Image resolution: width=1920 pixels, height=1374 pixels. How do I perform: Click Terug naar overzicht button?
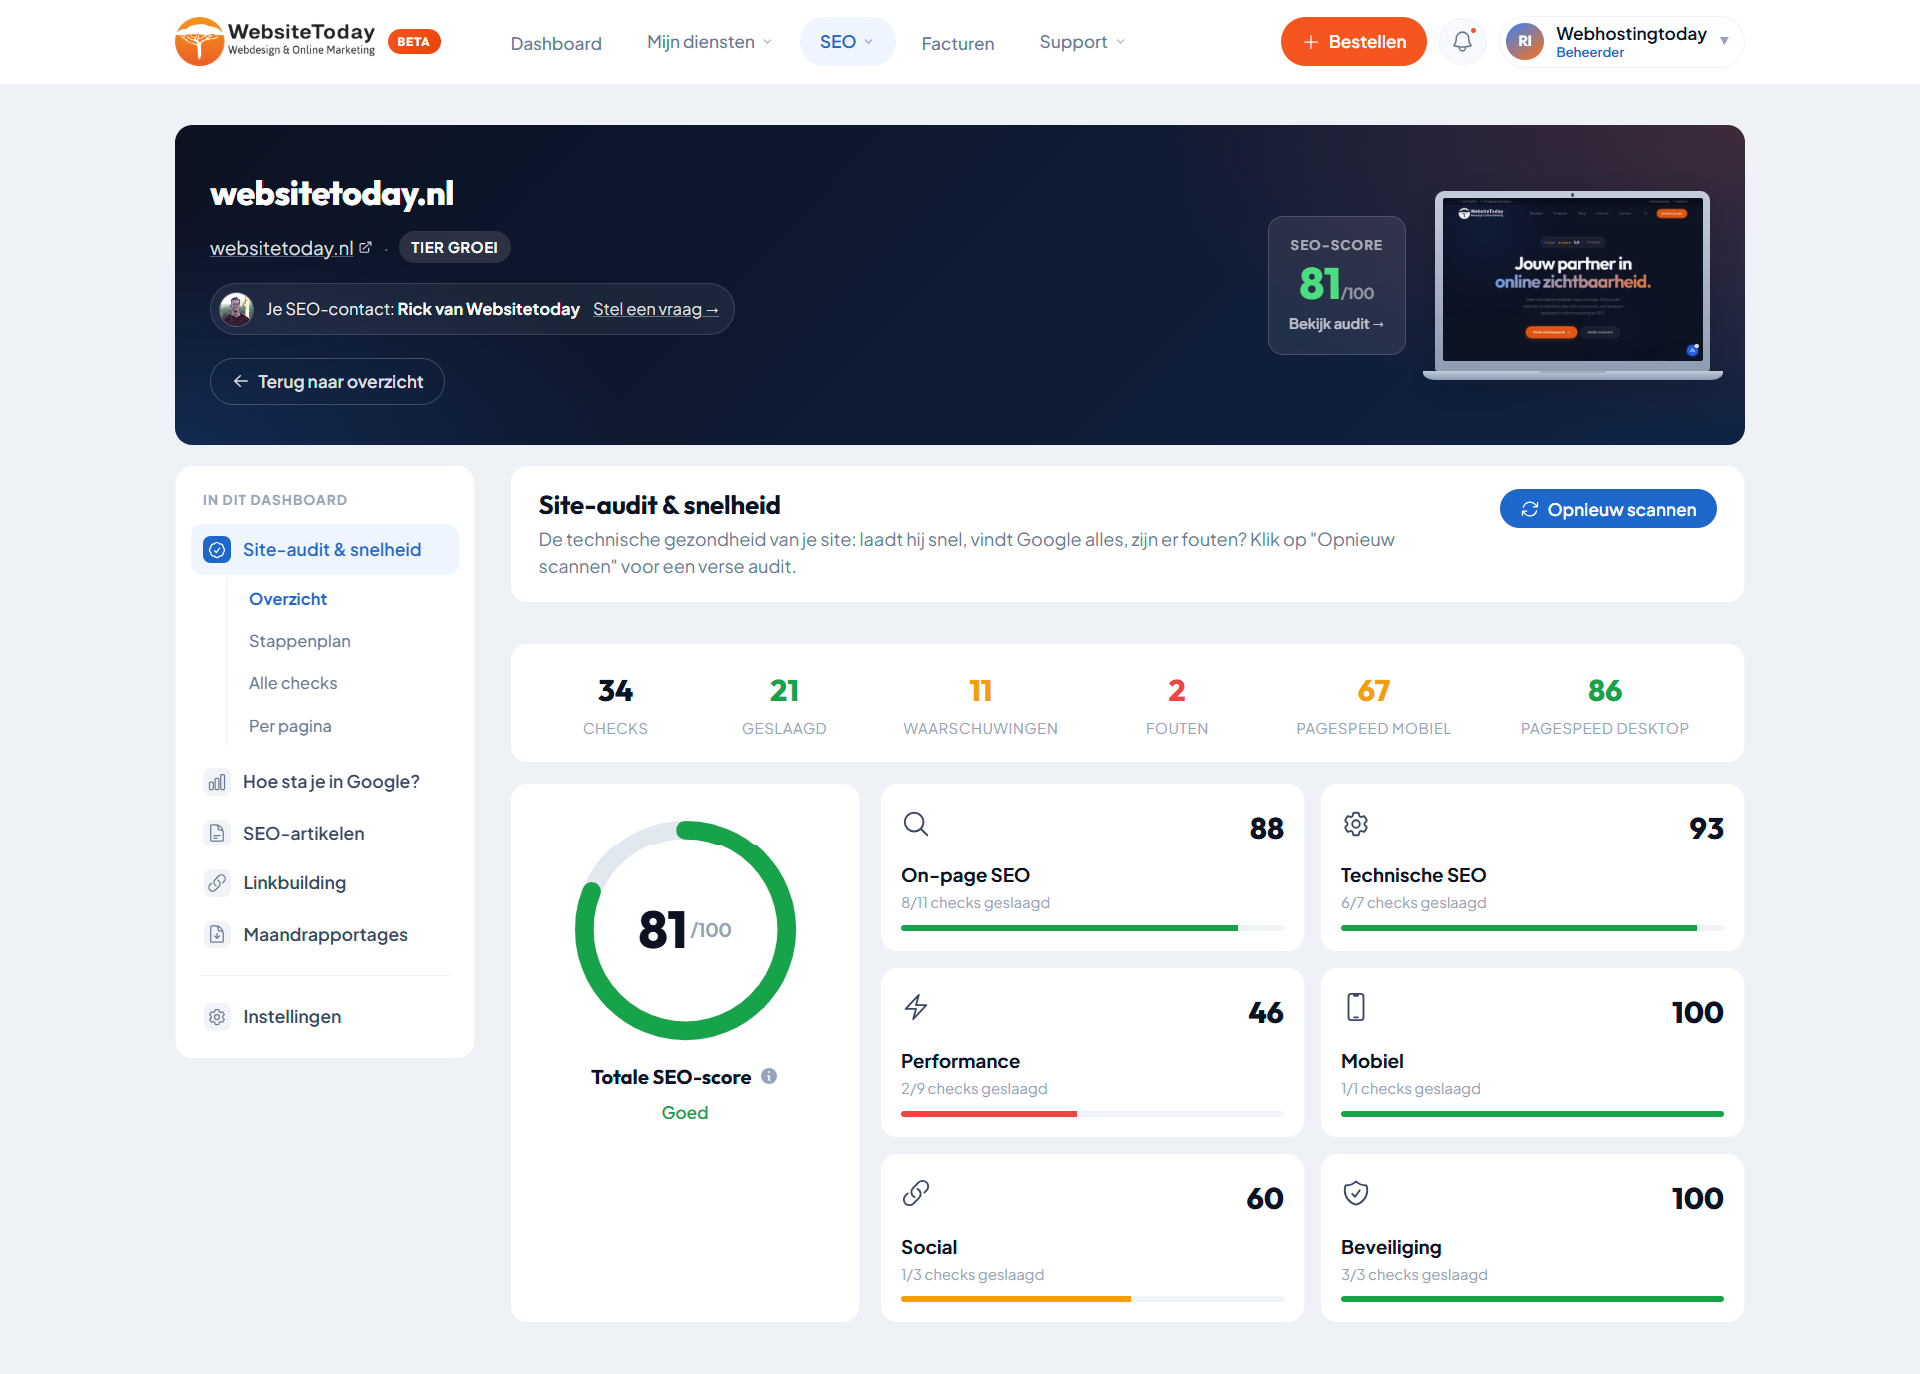click(327, 381)
